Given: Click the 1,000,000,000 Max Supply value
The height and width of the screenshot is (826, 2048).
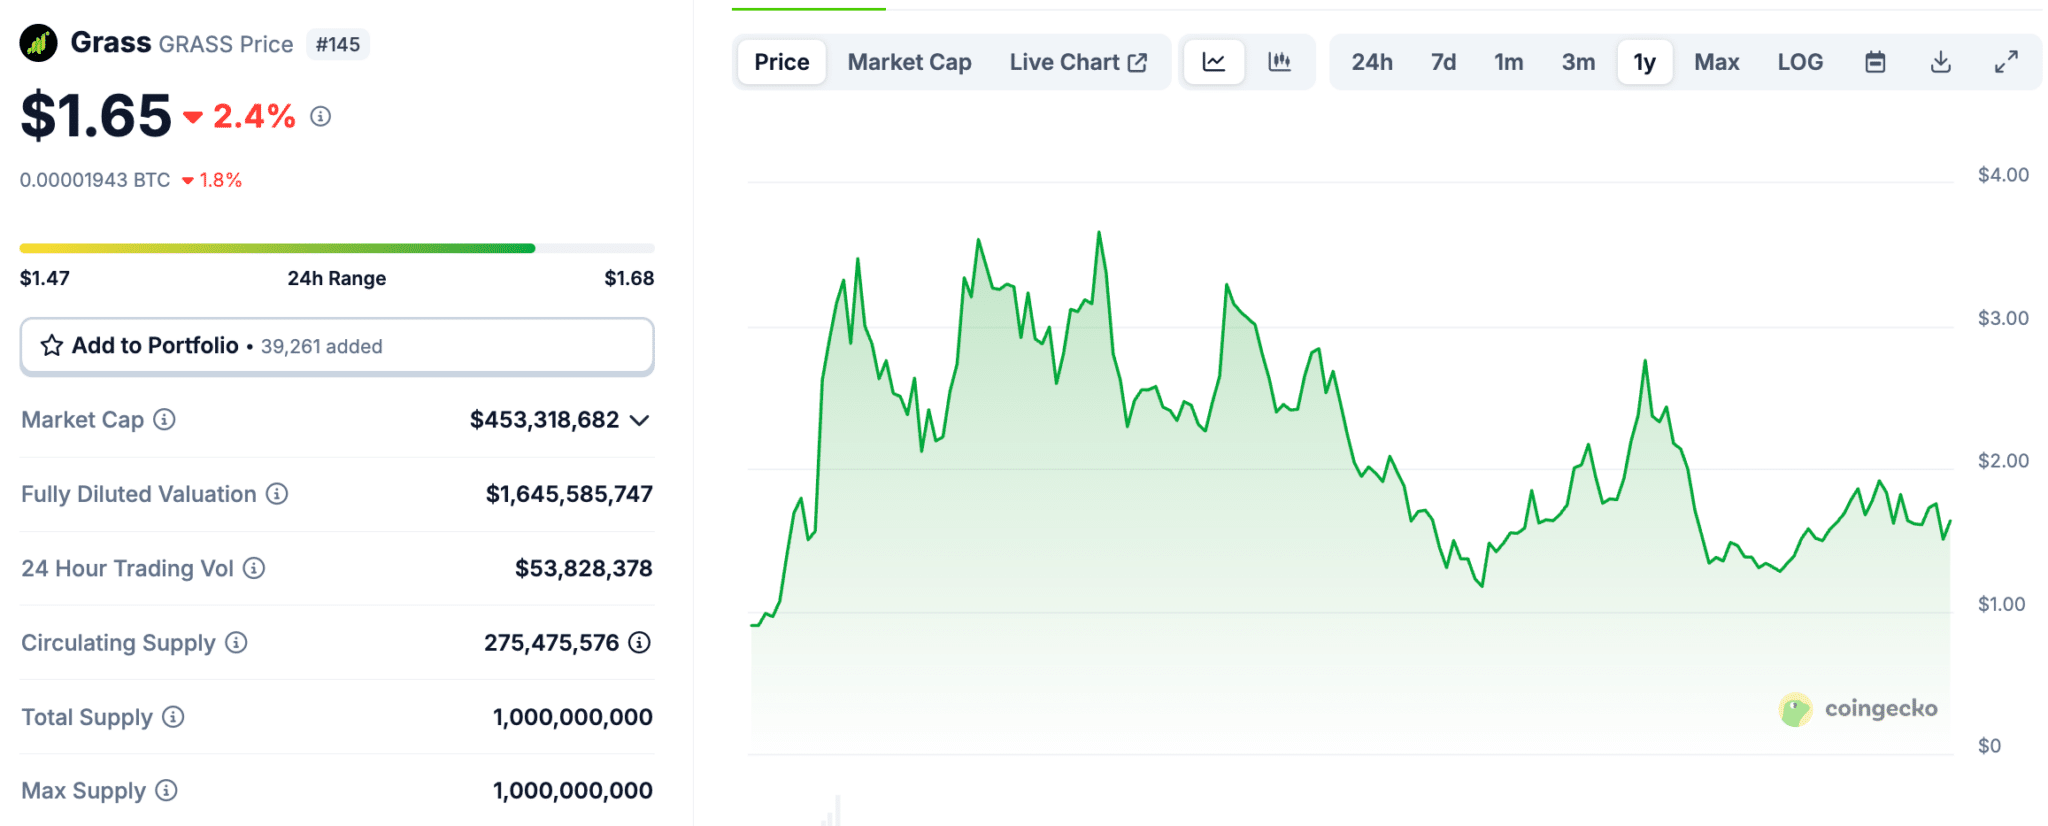Looking at the screenshot, I should click(x=573, y=790).
